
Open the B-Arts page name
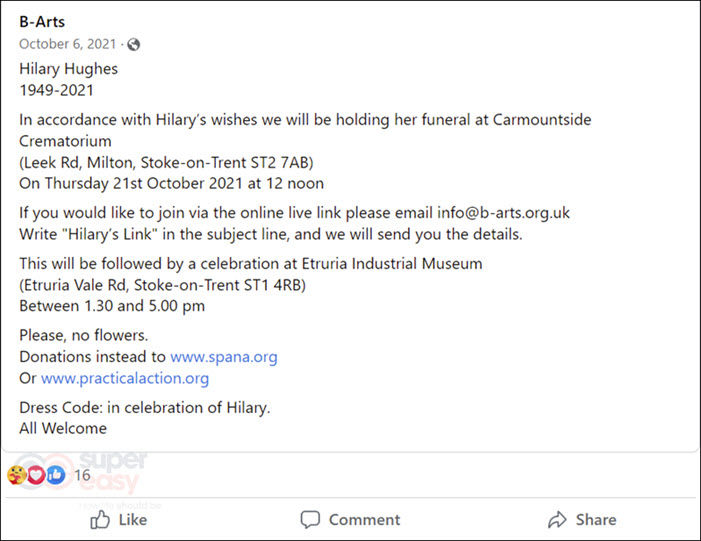42,21
